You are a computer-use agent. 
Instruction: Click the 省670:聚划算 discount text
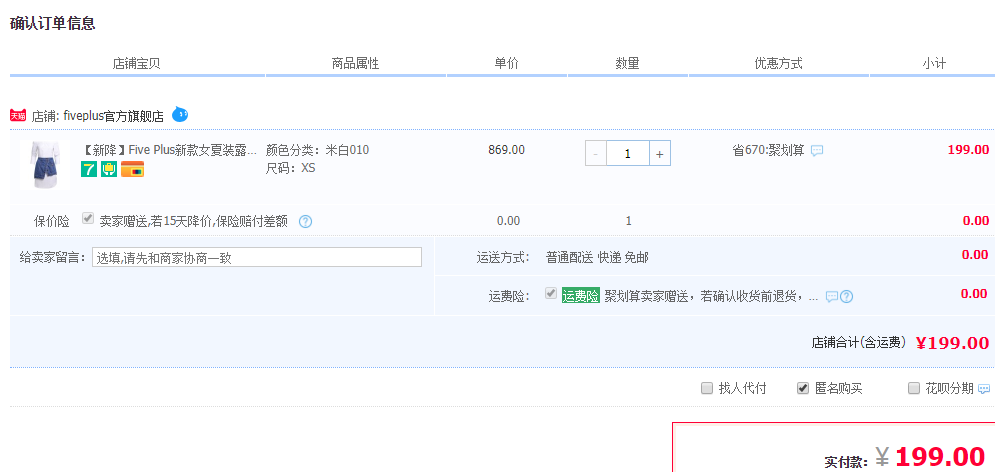[x=768, y=150]
